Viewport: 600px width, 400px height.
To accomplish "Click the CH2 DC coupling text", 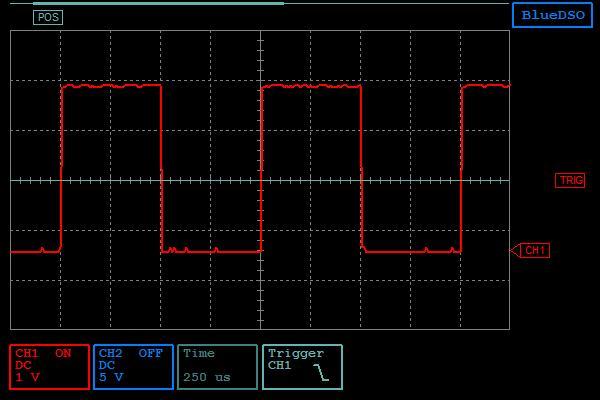I will click(106, 365).
